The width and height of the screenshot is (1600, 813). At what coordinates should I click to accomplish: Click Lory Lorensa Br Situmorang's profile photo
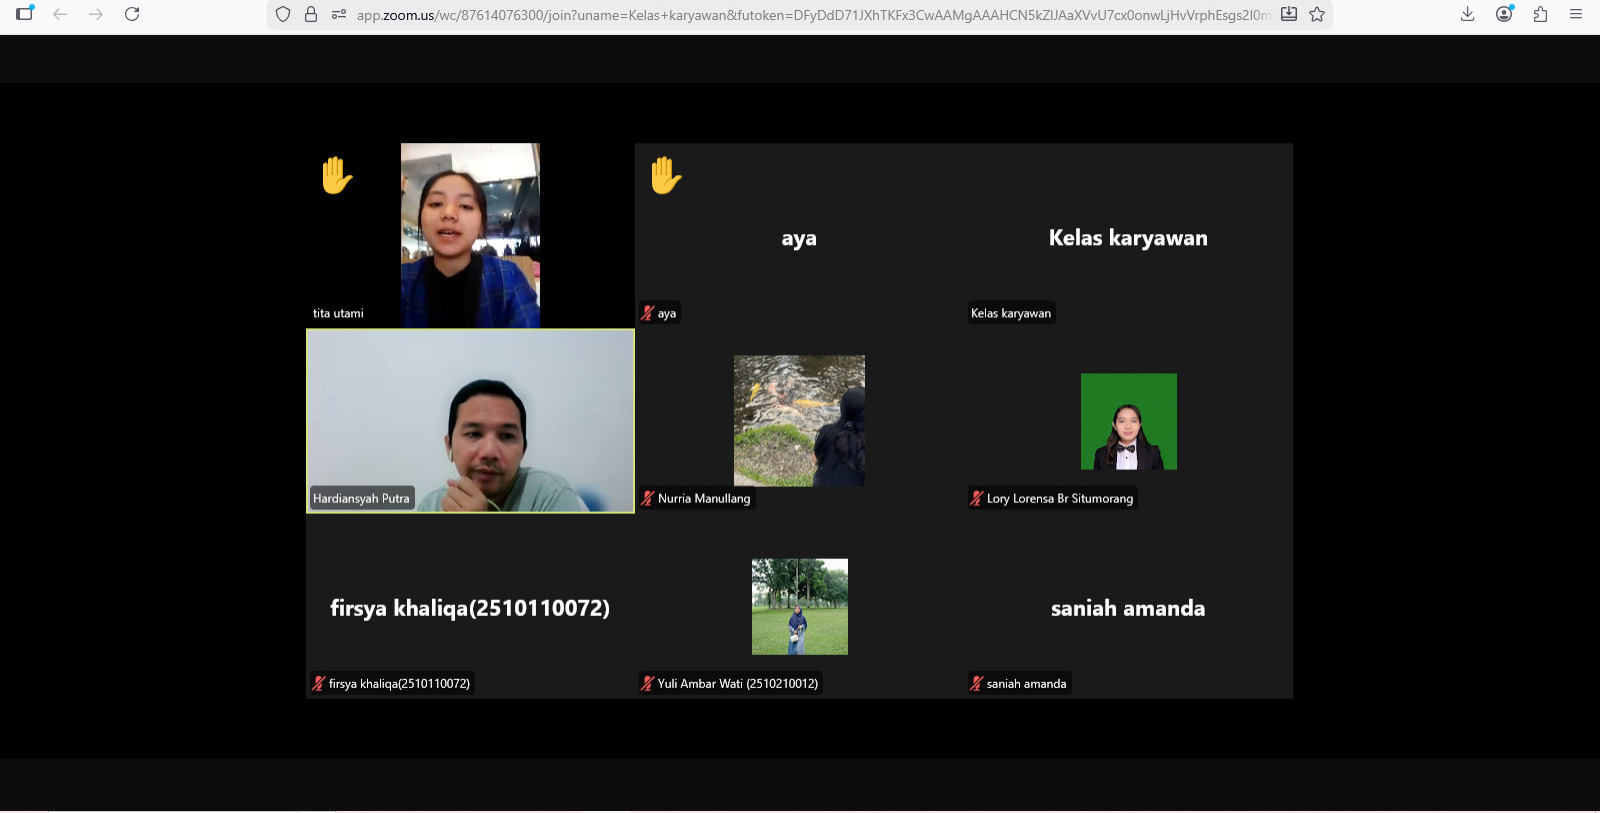click(x=1128, y=421)
